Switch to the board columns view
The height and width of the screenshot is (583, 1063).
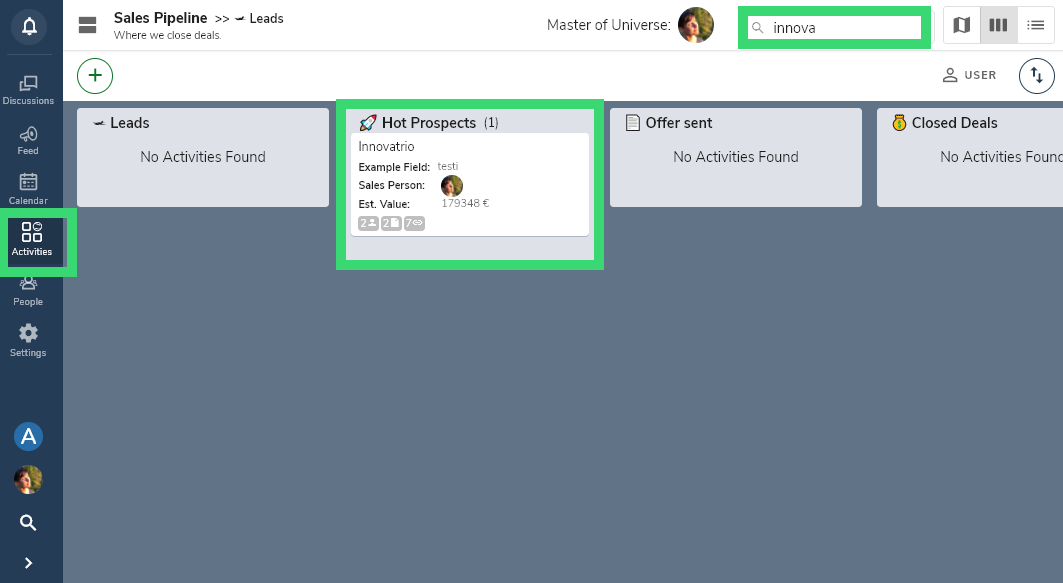click(x=998, y=26)
